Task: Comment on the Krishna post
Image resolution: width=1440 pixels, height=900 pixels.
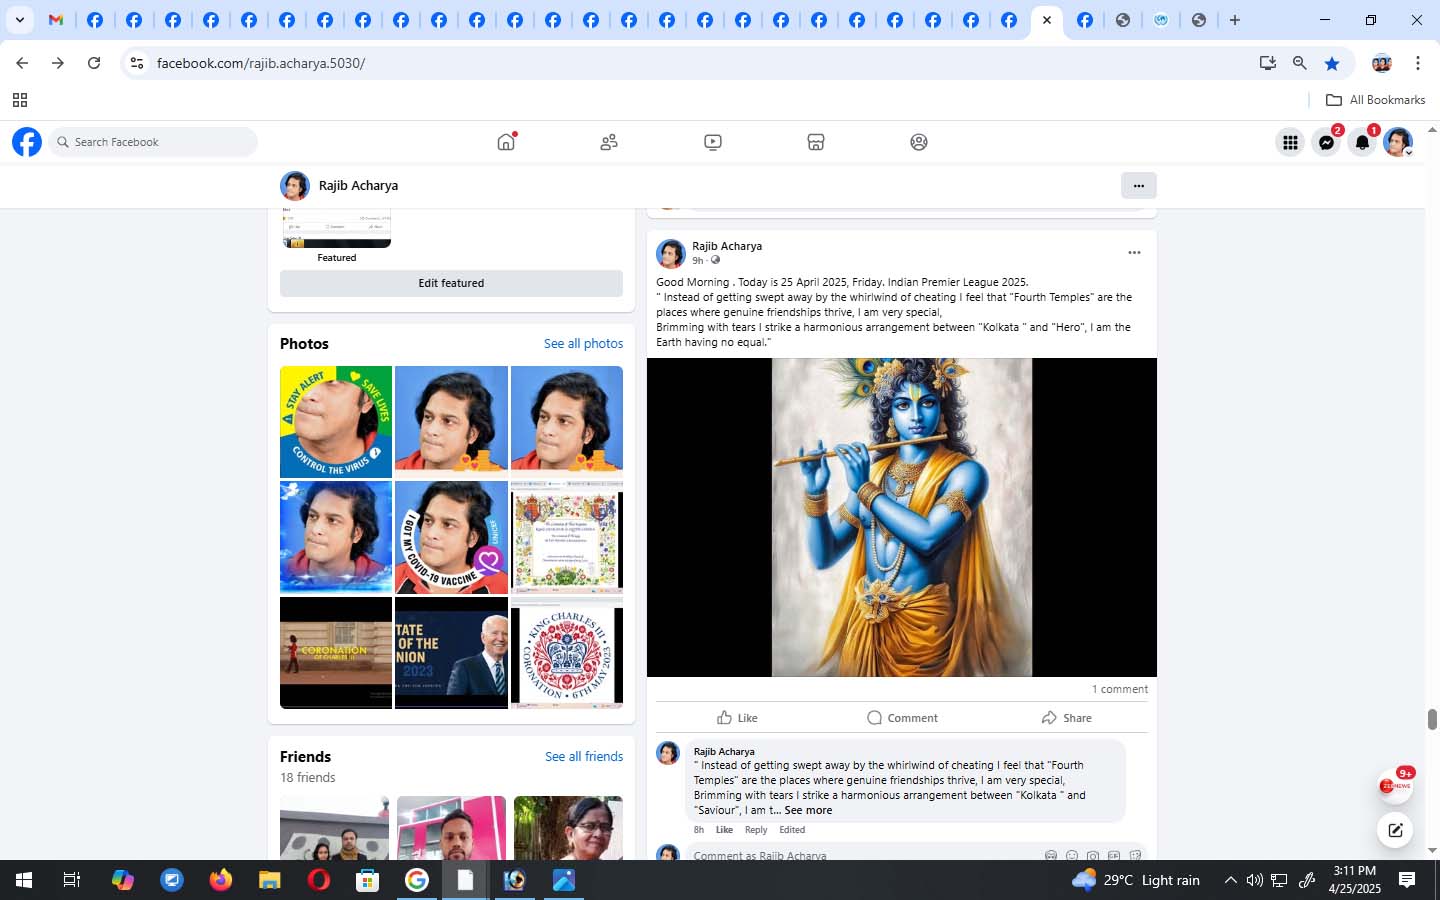Action: click(x=902, y=718)
